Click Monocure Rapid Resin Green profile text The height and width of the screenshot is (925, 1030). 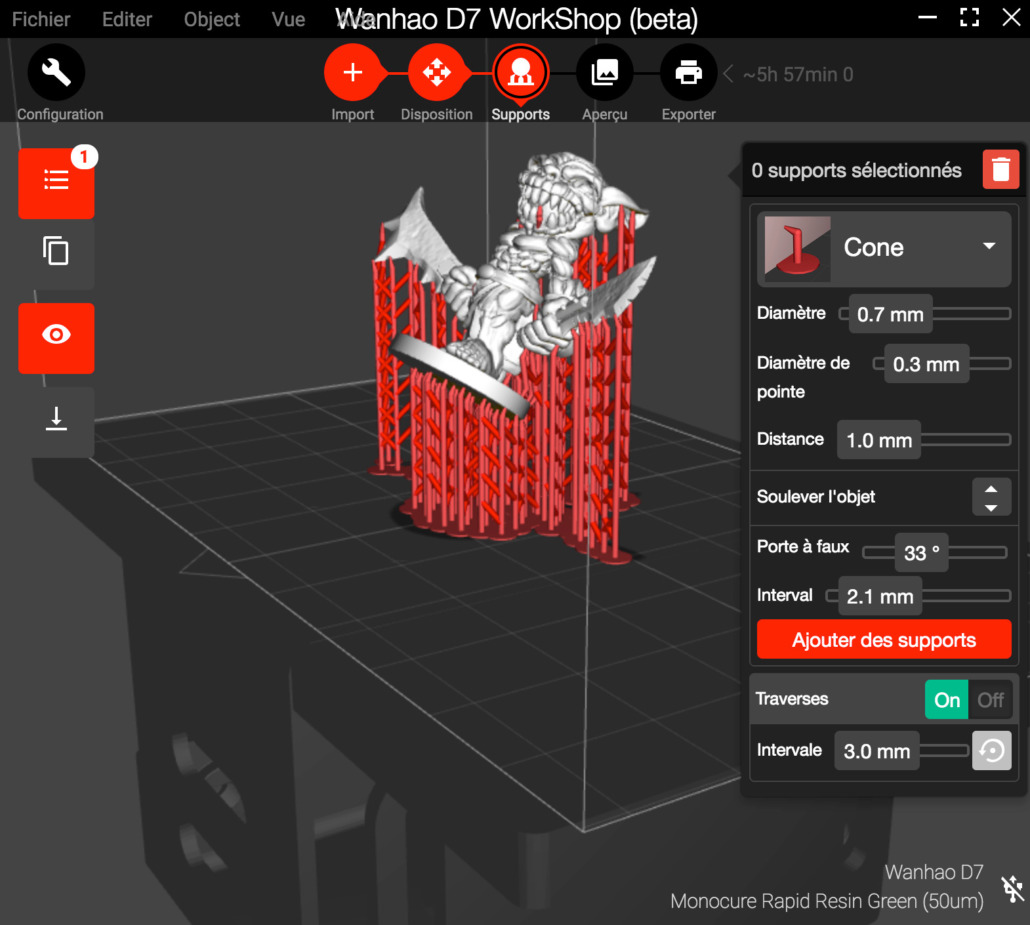(827, 901)
